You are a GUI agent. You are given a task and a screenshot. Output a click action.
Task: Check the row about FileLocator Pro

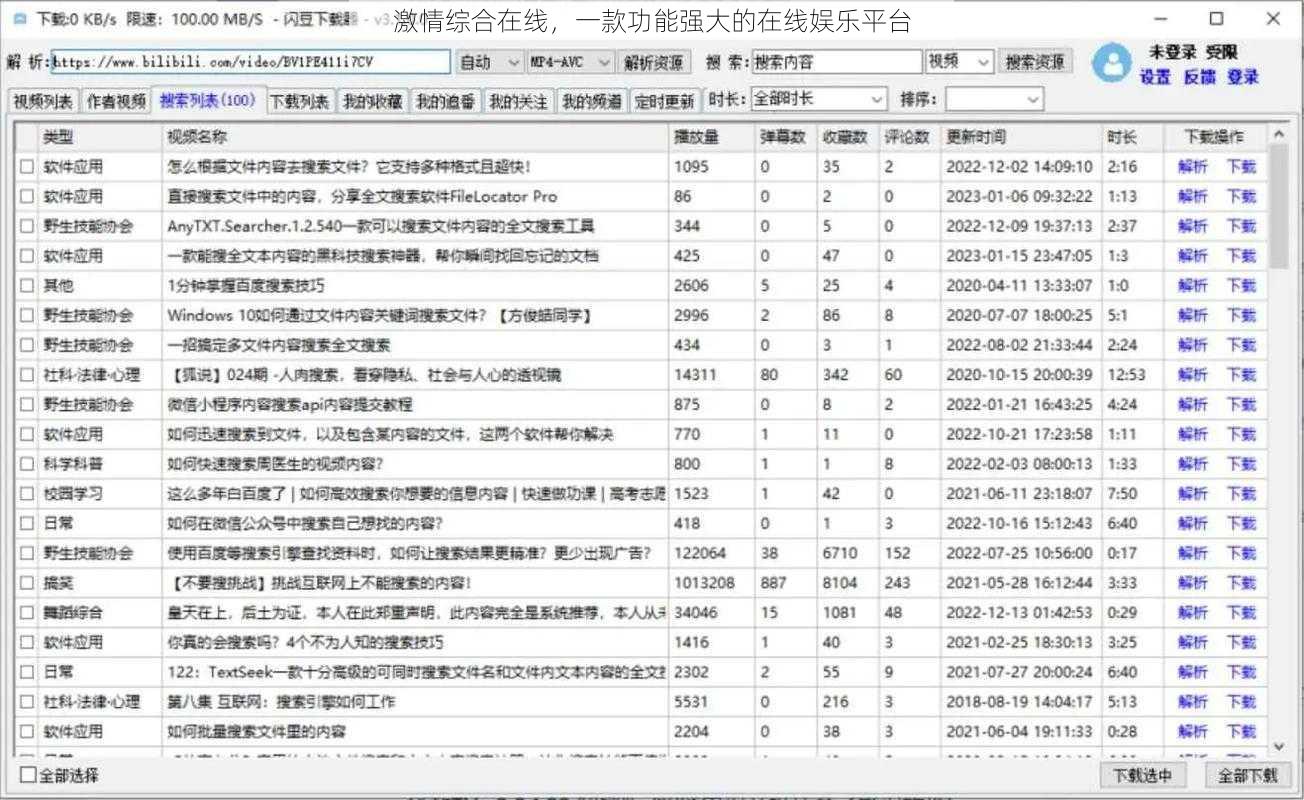point(26,197)
